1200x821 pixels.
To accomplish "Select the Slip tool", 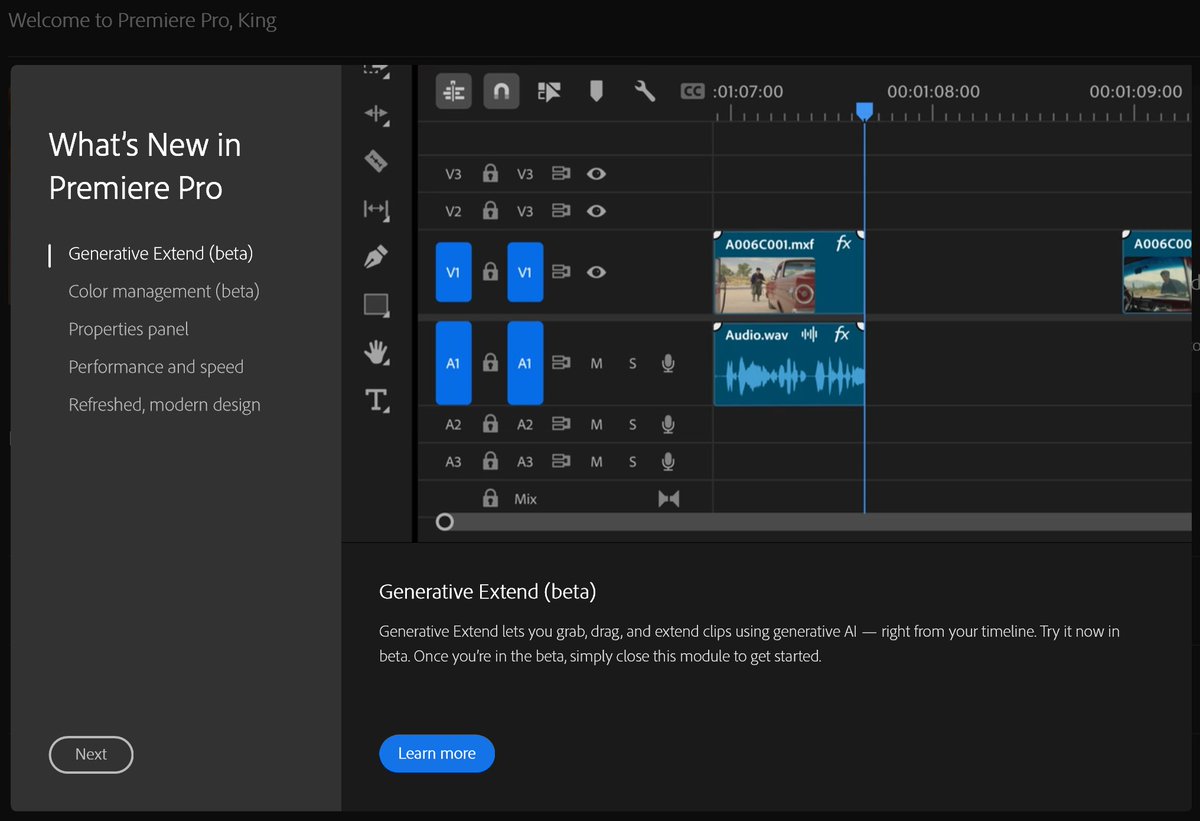I will (x=376, y=209).
